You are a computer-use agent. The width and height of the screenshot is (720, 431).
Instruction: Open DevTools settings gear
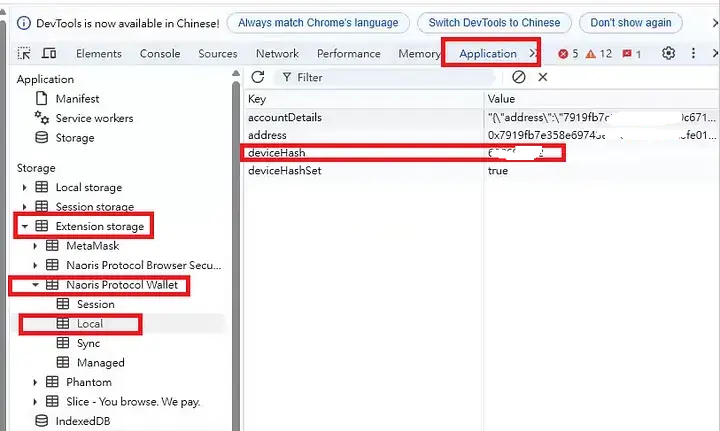pos(668,53)
